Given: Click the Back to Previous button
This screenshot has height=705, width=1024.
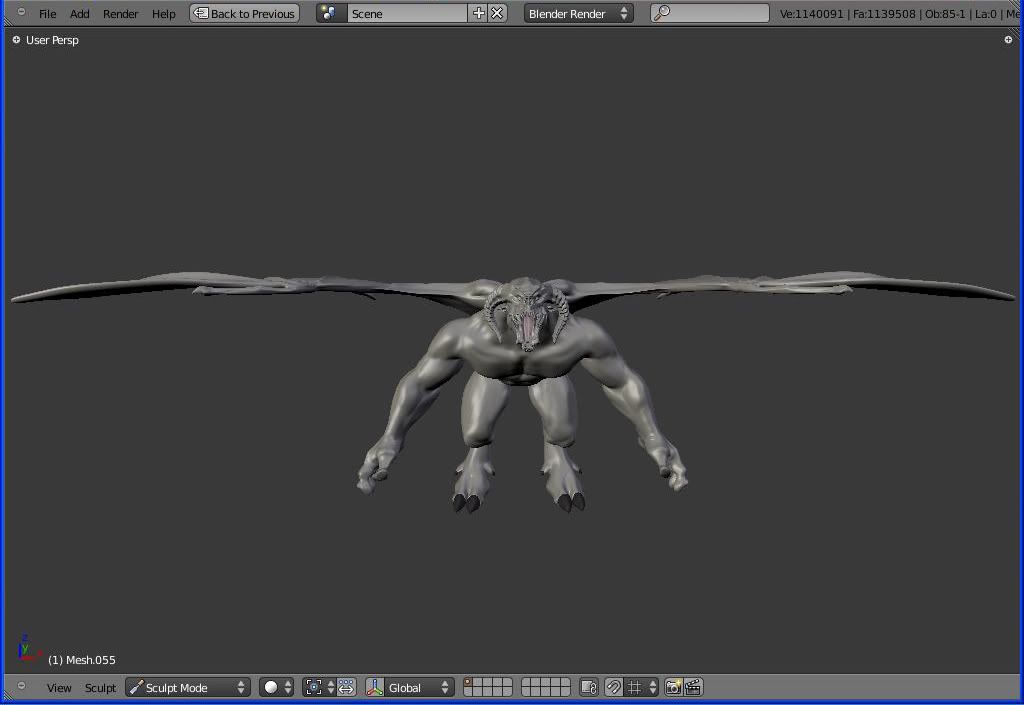Looking at the screenshot, I should pos(245,14).
